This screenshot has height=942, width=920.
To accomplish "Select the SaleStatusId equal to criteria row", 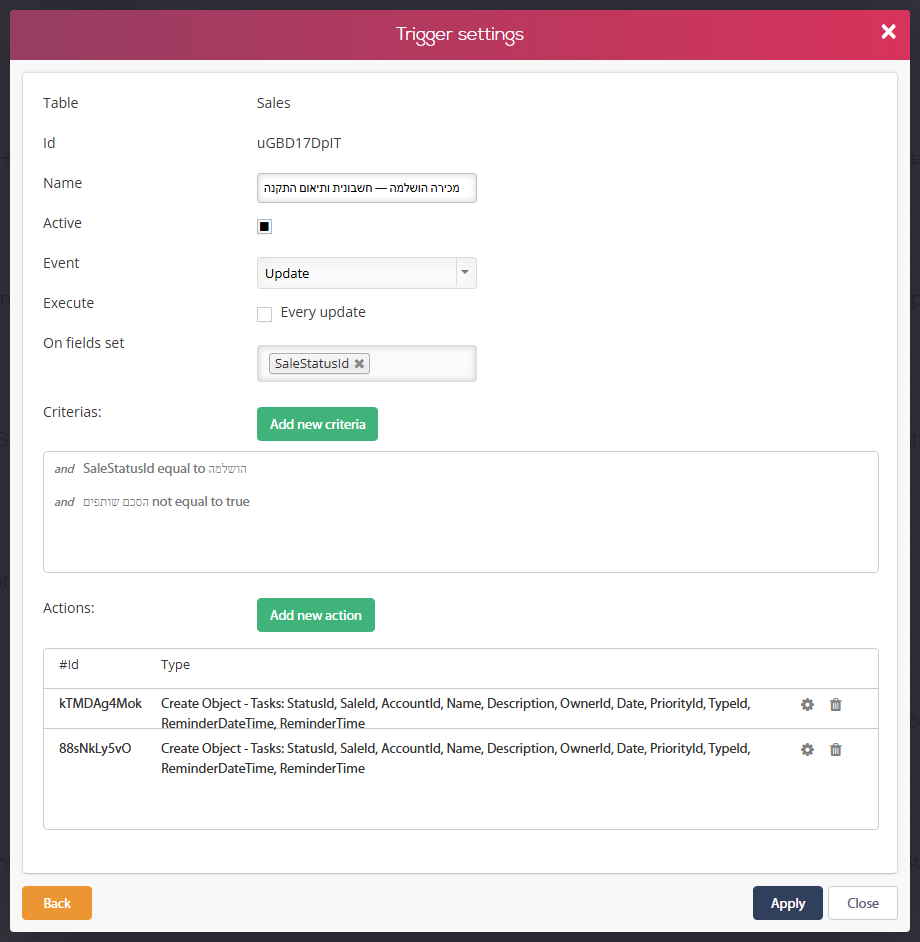I will click(151, 469).
